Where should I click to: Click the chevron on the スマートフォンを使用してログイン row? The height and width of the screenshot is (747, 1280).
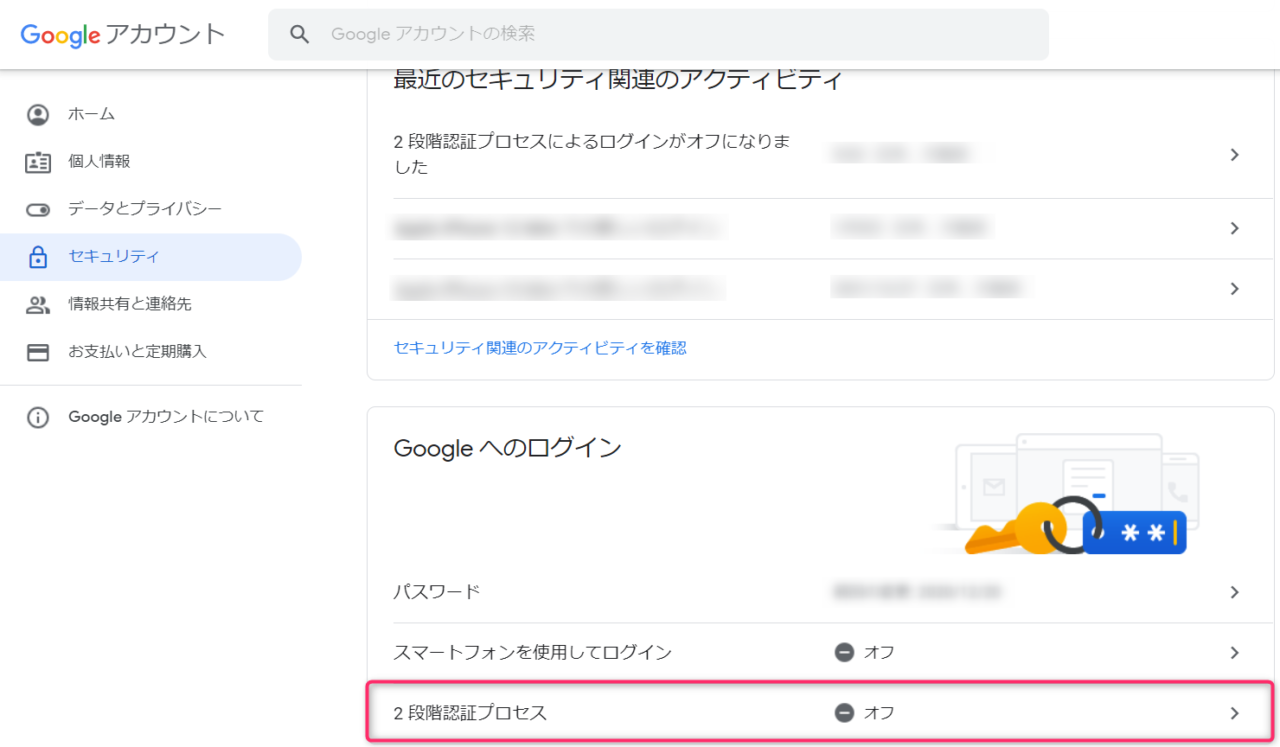[x=1235, y=653]
